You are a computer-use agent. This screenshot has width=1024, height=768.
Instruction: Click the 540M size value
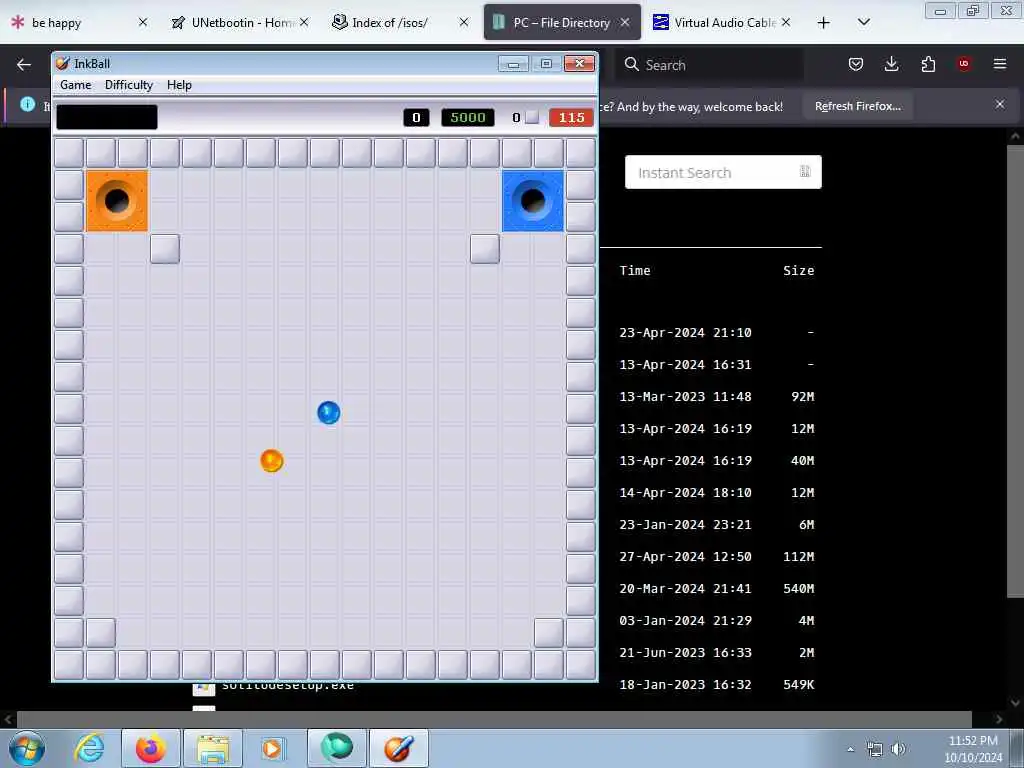[799, 588]
